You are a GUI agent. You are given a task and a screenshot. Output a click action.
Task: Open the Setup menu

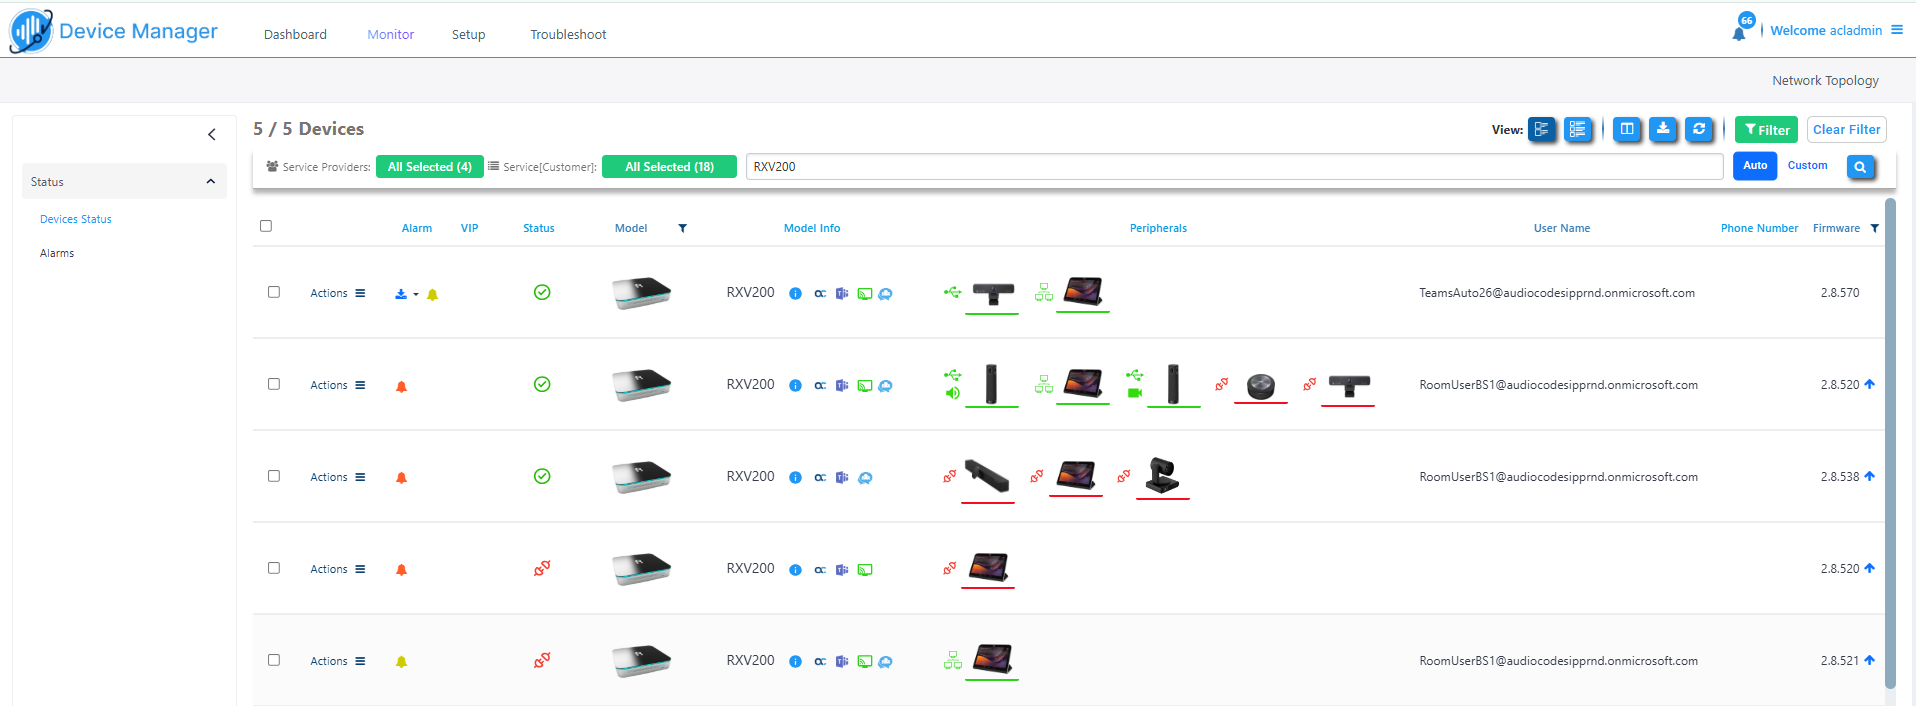coord(468,34)
